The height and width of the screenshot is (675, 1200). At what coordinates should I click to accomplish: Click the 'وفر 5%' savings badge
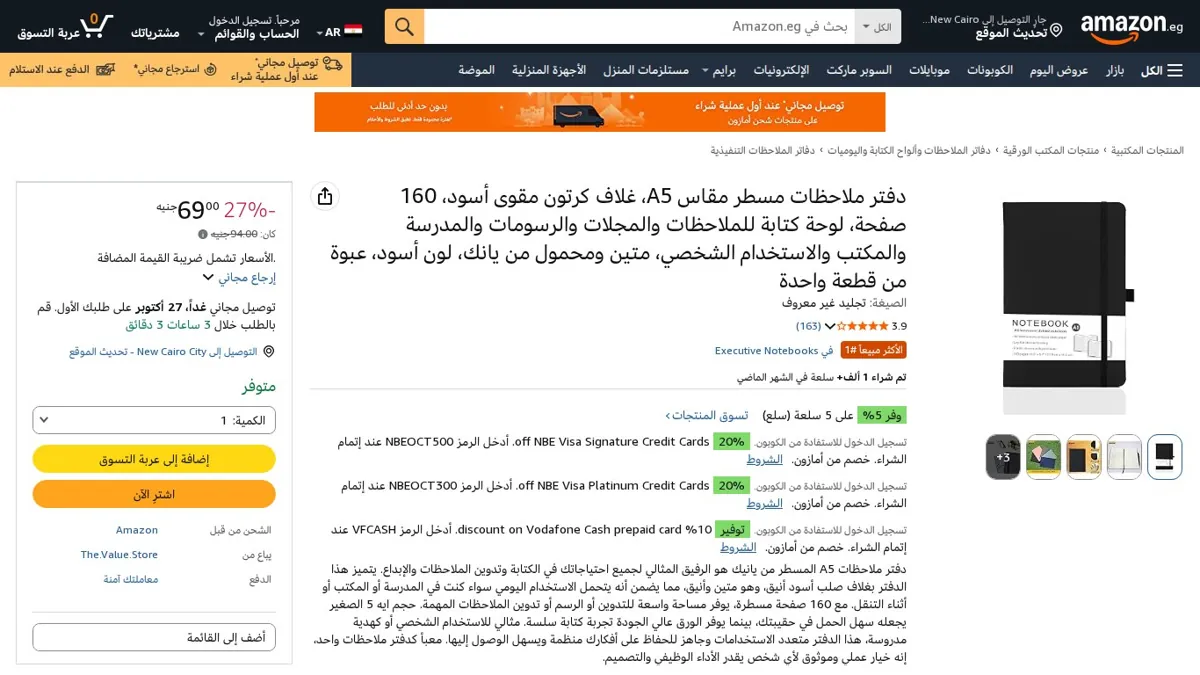883,415
